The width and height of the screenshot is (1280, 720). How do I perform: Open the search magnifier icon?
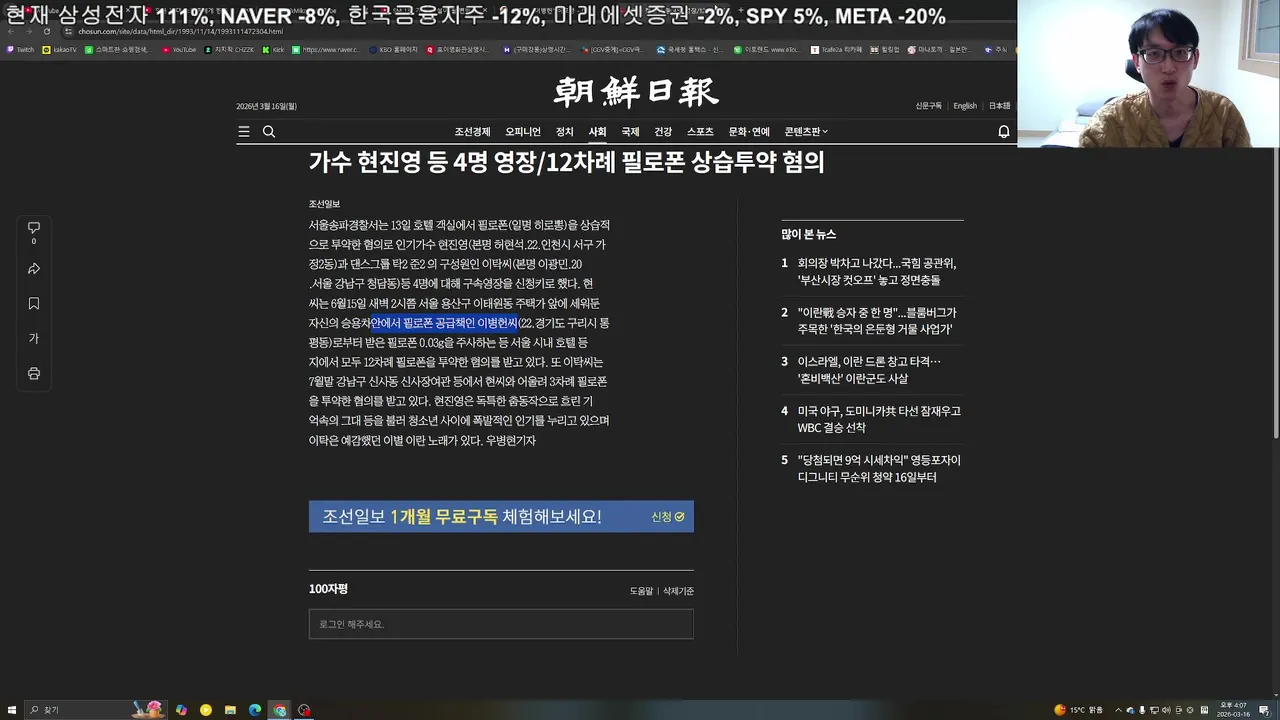click(x=269, y=131)
